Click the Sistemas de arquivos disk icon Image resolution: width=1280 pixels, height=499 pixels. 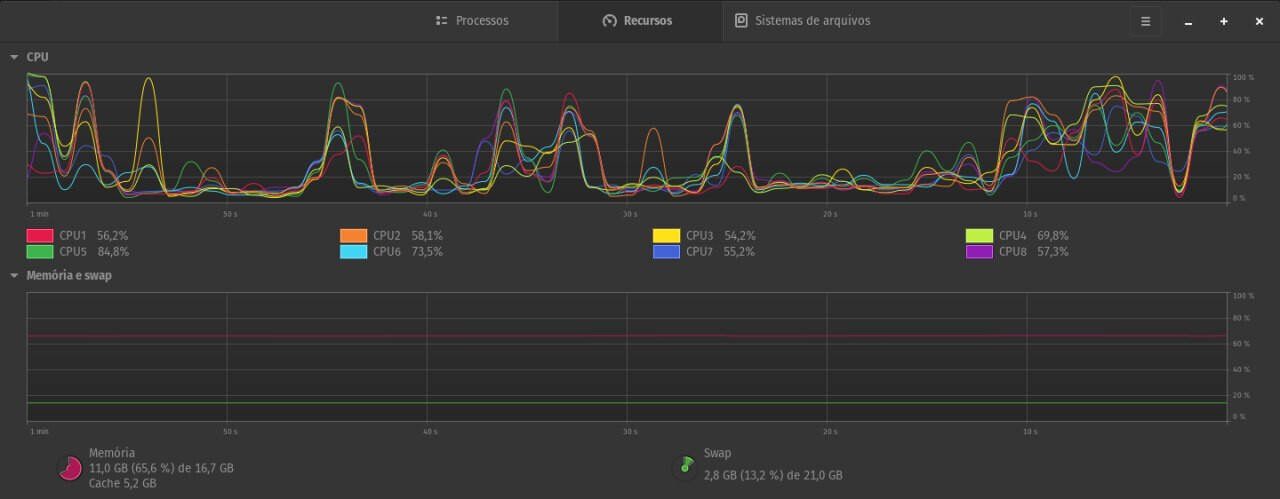coord(741,21)
